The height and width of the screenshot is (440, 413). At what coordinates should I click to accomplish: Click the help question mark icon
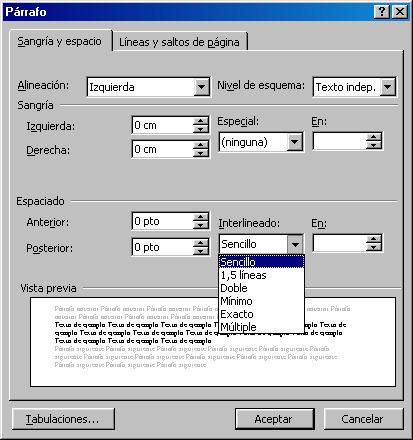[x=382, y=12]
